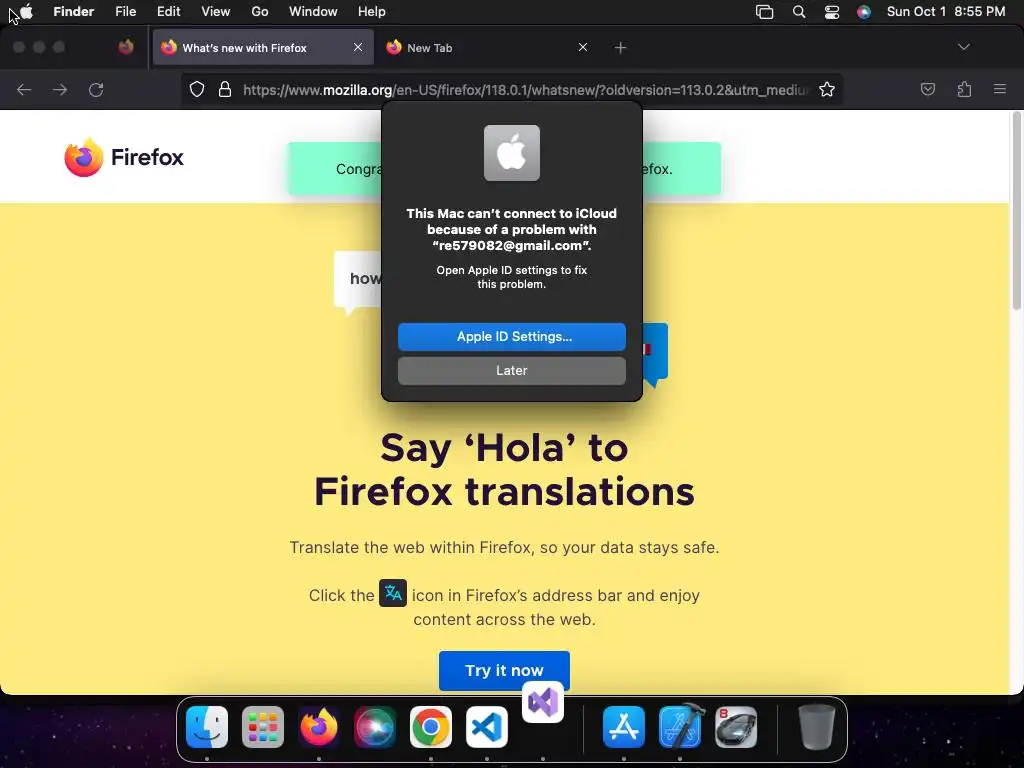Go forward one page
1024x768 pixels.
(60, 89)
